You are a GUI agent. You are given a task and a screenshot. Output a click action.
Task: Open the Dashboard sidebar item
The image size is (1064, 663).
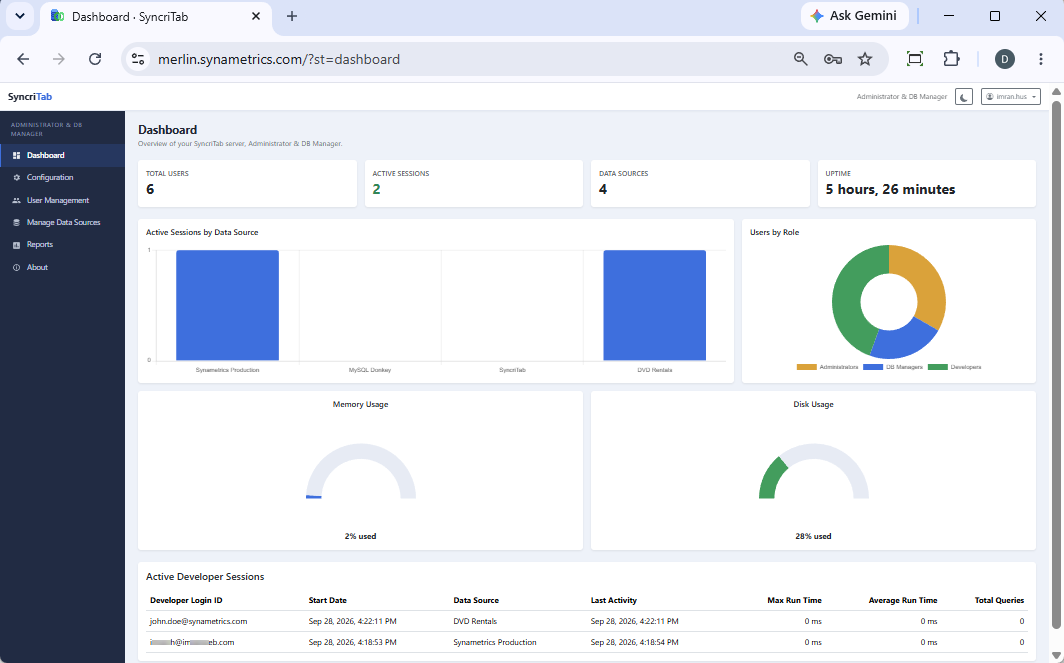pyautogui.click(x=62, y=155)
